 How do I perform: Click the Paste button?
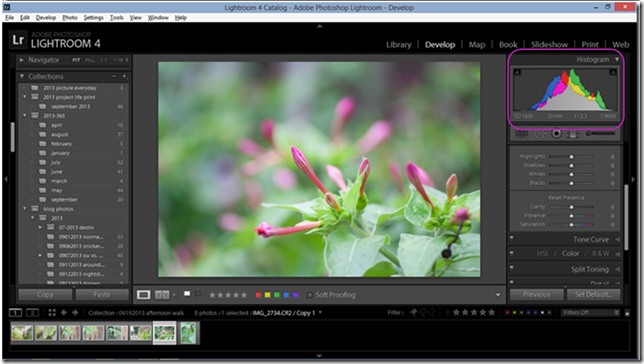point(102,295)
